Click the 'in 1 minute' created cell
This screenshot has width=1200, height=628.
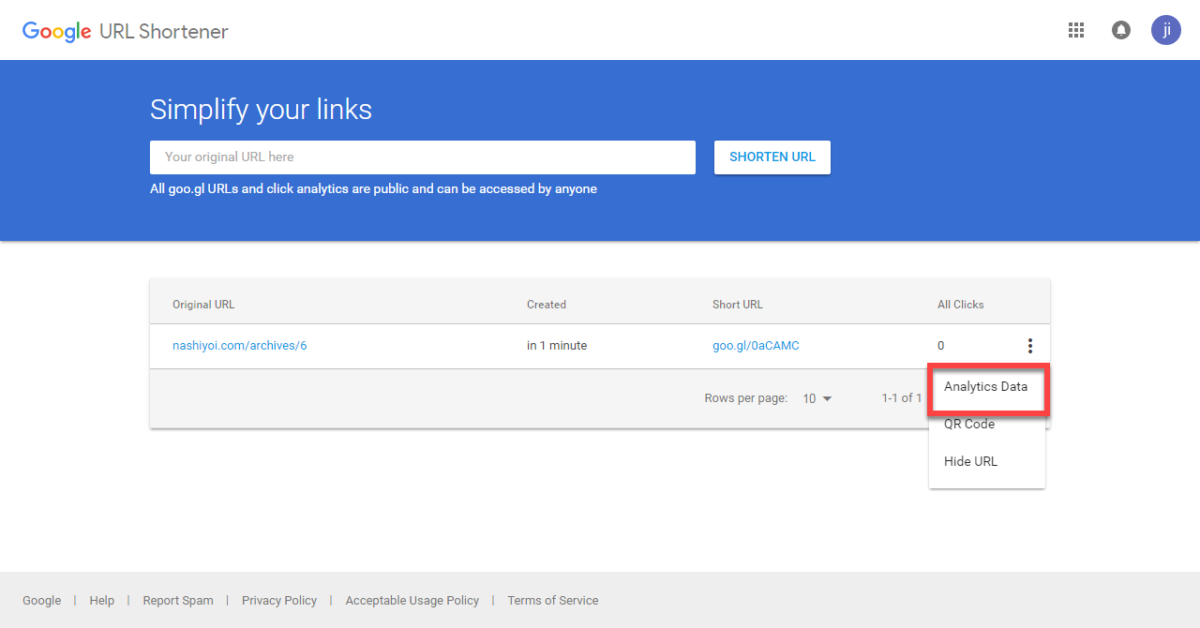point(557,346)
